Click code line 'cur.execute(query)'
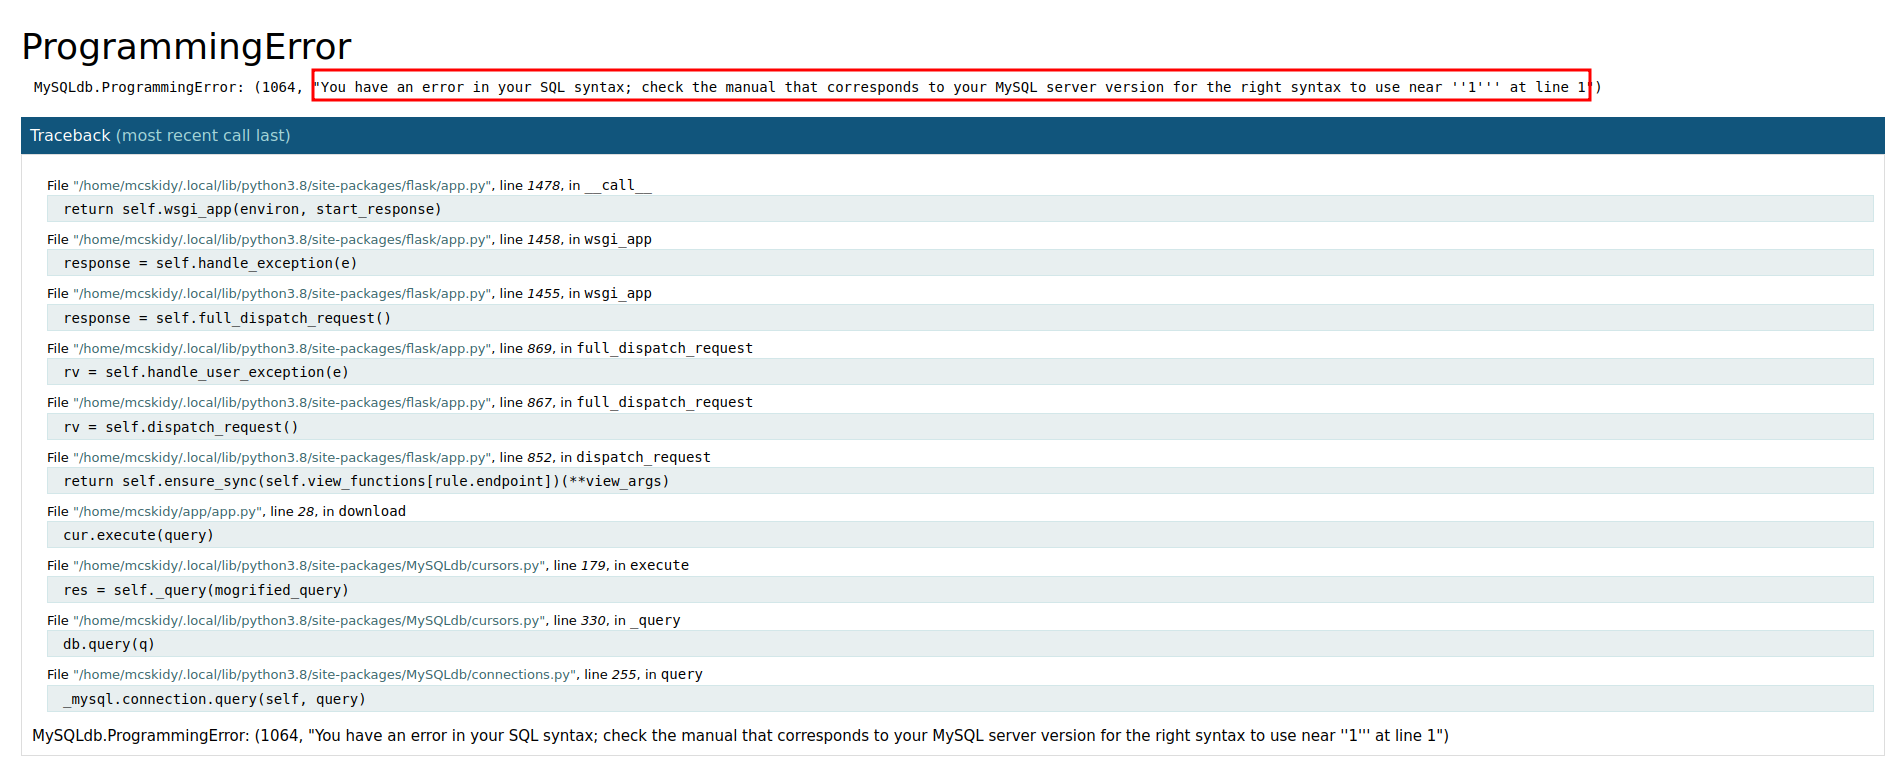The width and height of the screenshot is (1904, 765). (960, 535)
